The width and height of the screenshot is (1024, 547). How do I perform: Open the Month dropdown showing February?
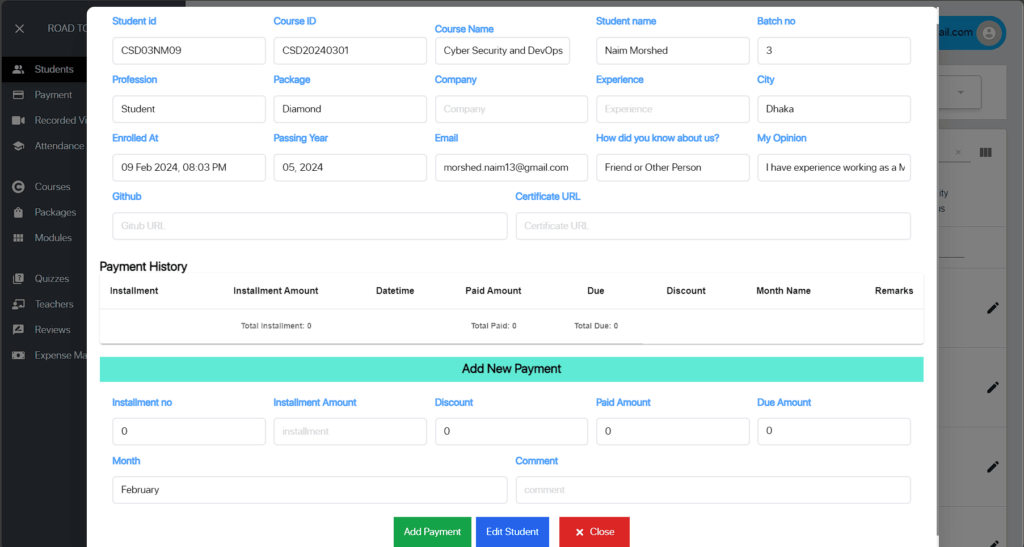pyautogui.click(x=309, y=490)
